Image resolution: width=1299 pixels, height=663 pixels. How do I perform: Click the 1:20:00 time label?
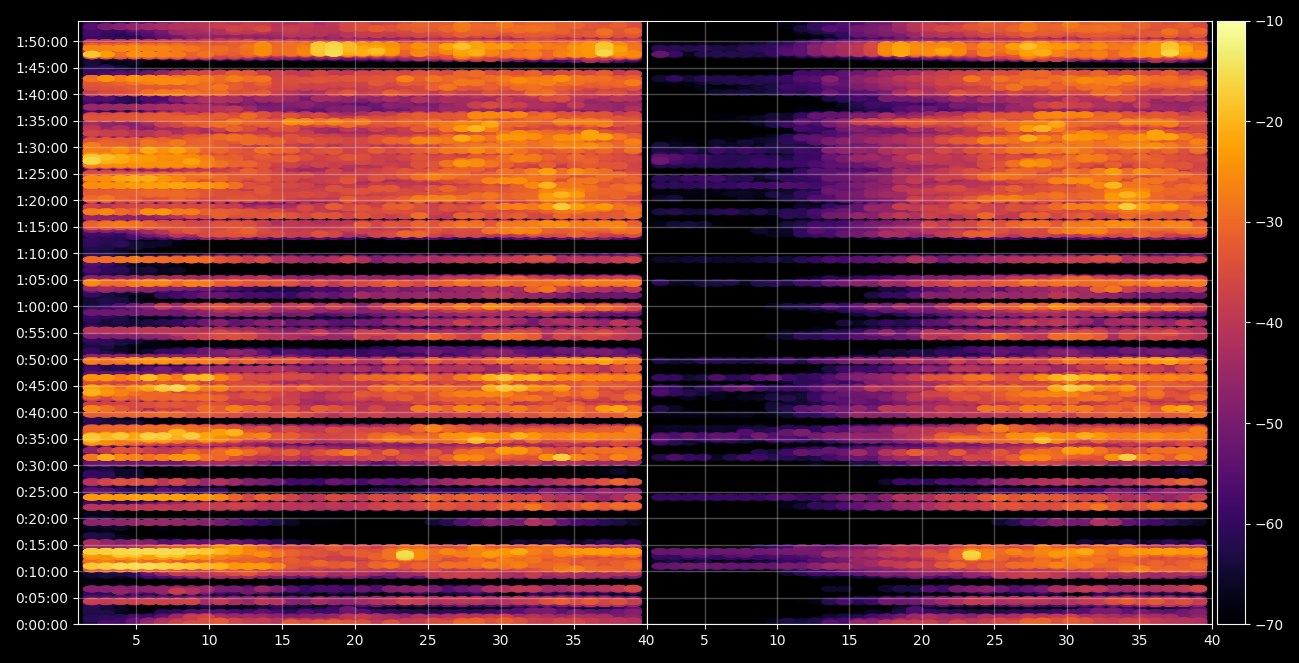[x=43, y=201]
